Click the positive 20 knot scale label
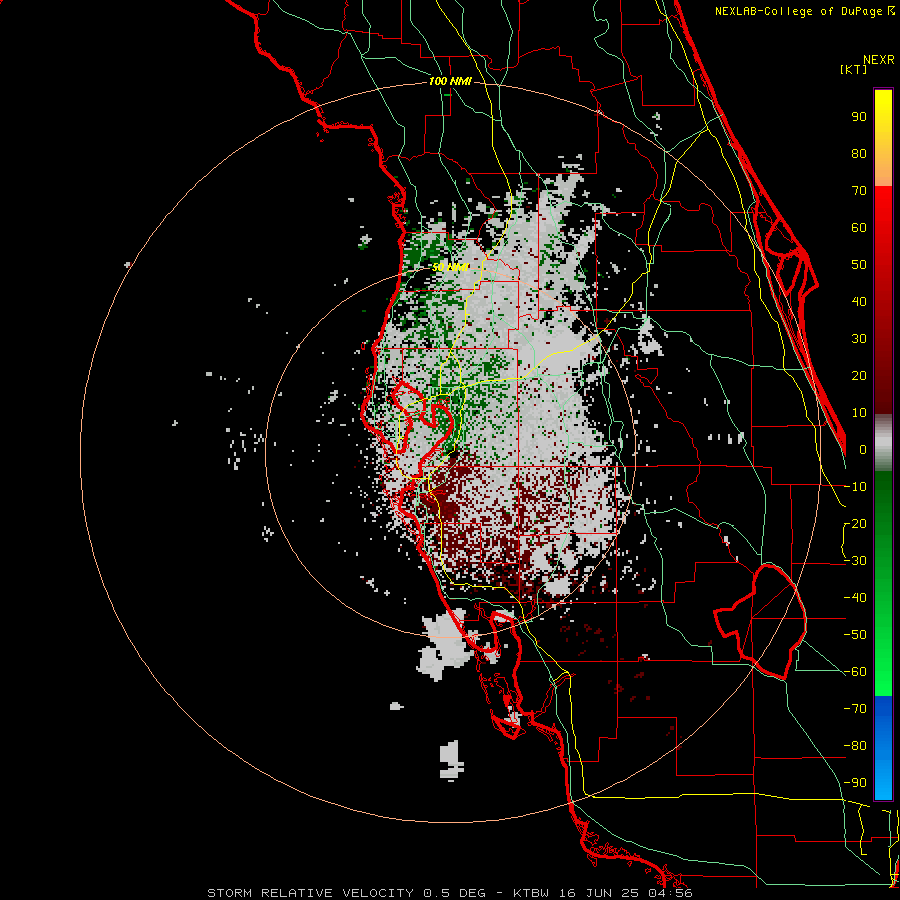This screenshot has height=900, width=900. 859,375
